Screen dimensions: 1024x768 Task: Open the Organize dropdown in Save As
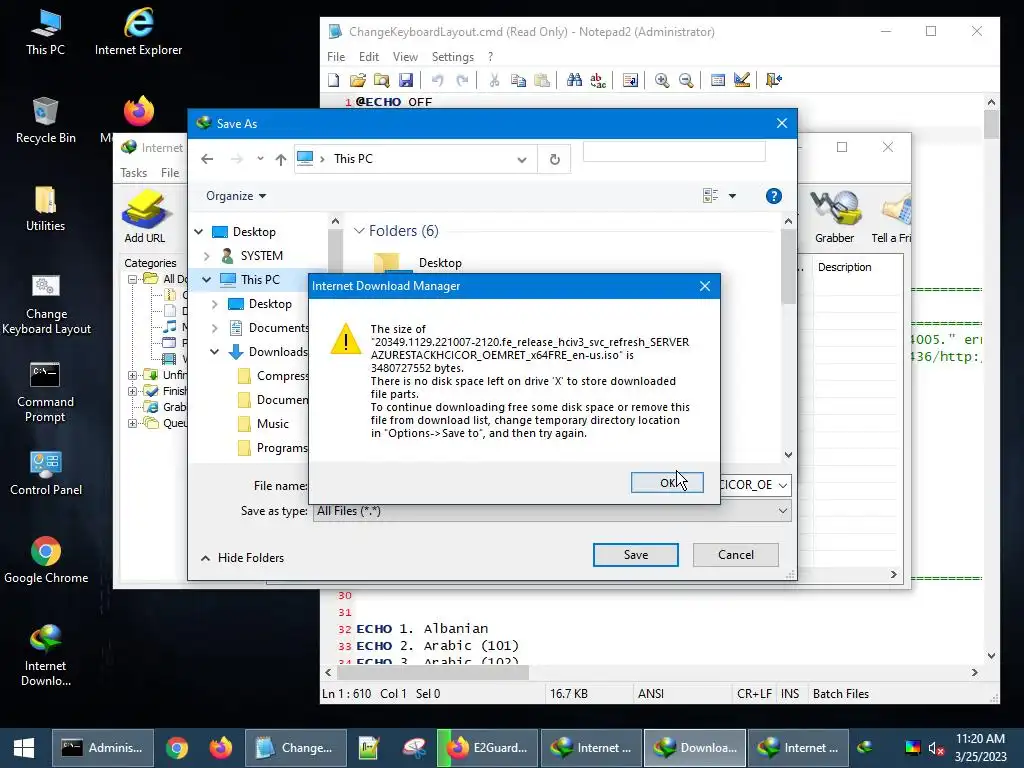(236, 196)
